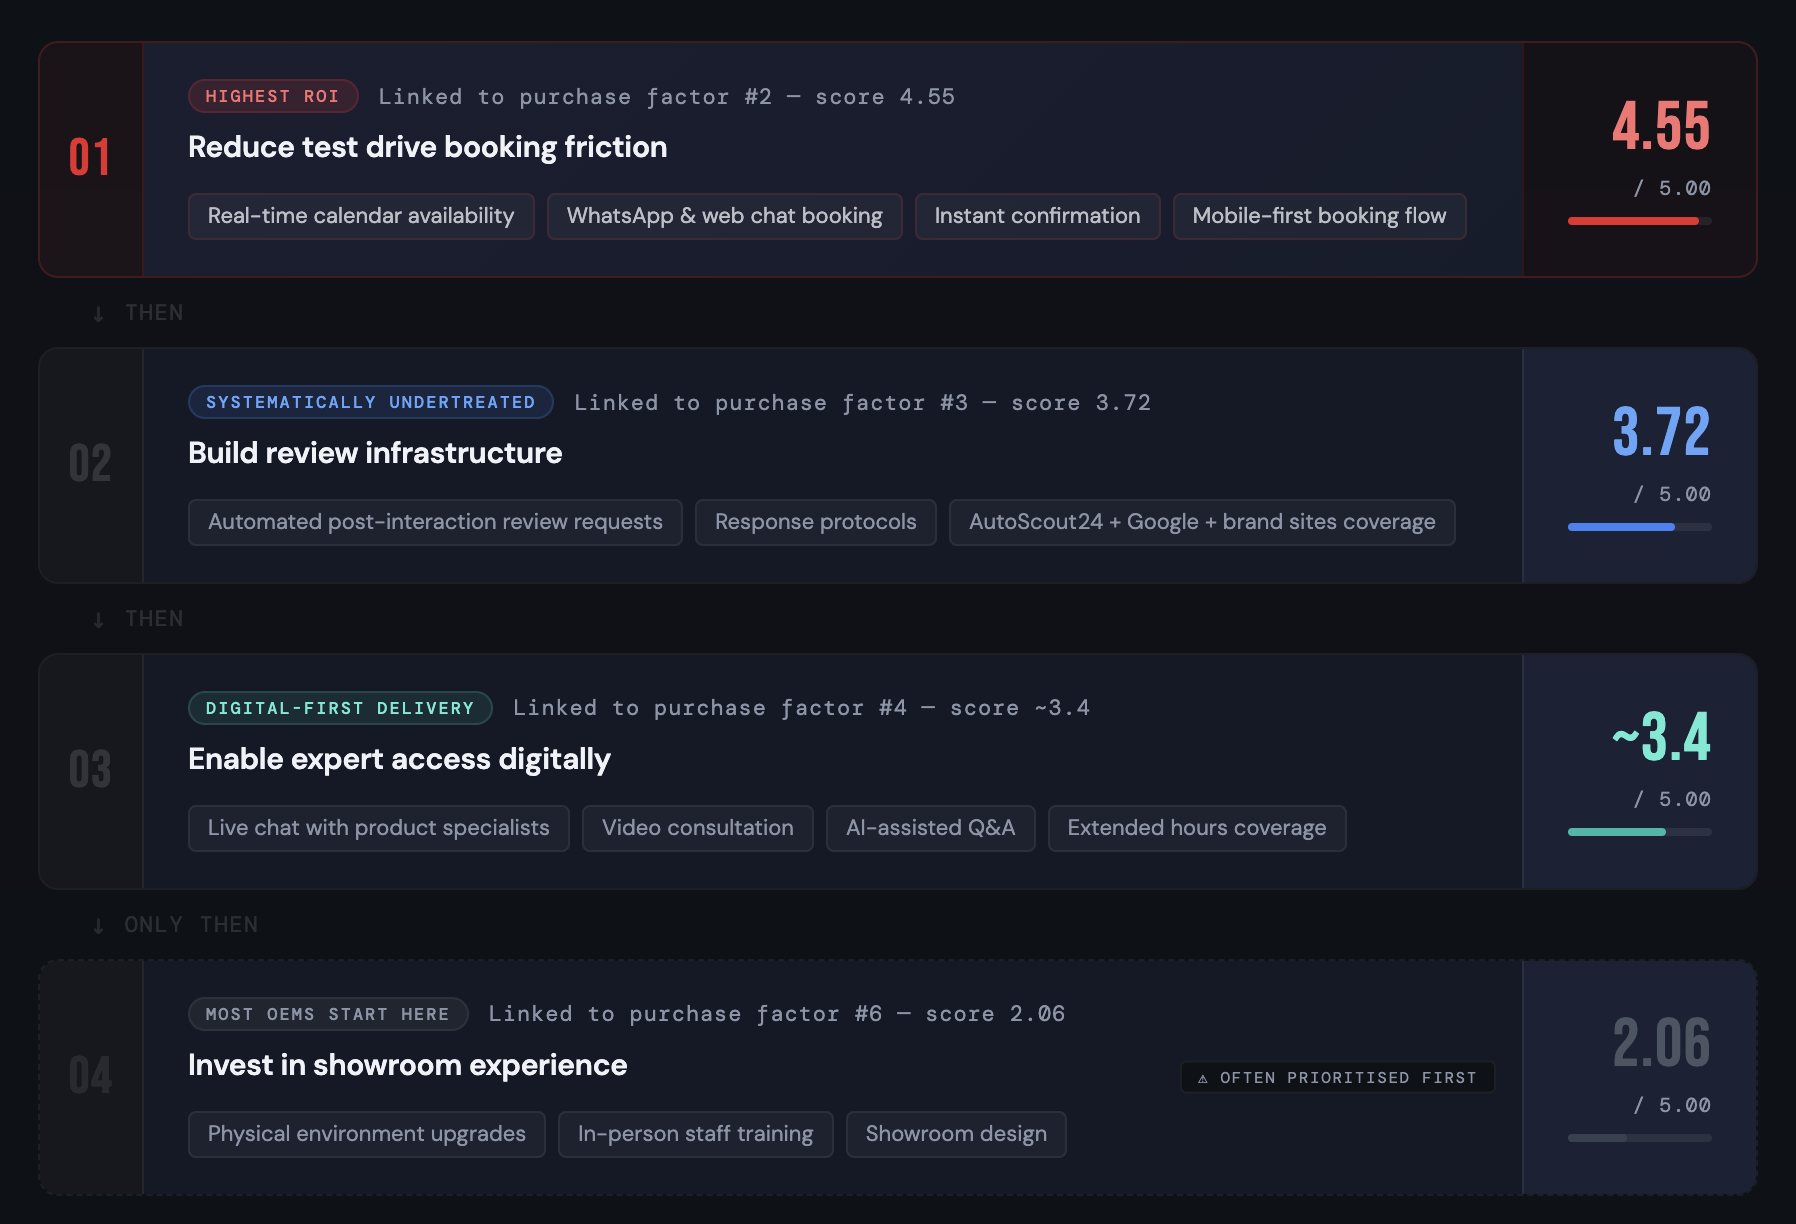
Task: Select the HIGHEST ROI badge
Action: pos(272,96)
